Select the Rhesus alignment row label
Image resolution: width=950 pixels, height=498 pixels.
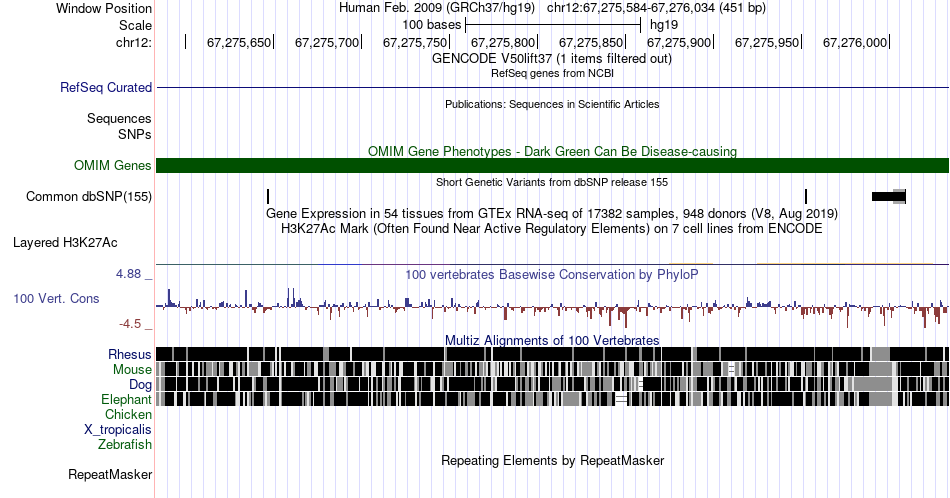coord(130,354)
